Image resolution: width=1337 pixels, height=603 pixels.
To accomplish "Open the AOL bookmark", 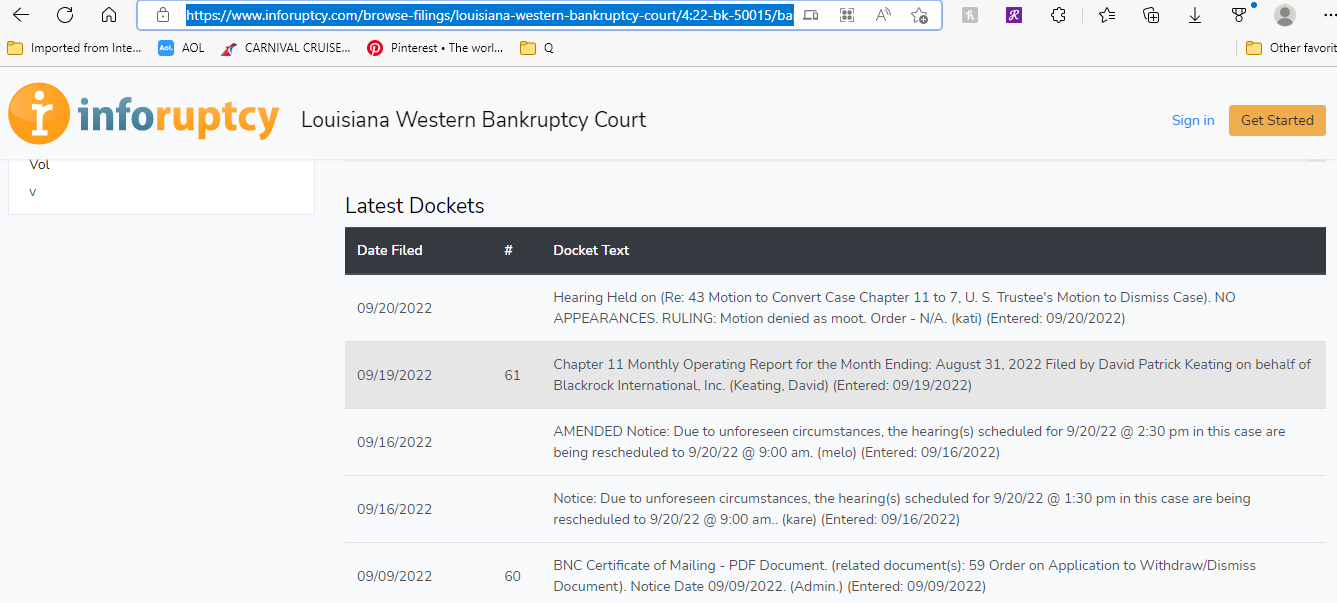I will [x=181, y=48].
